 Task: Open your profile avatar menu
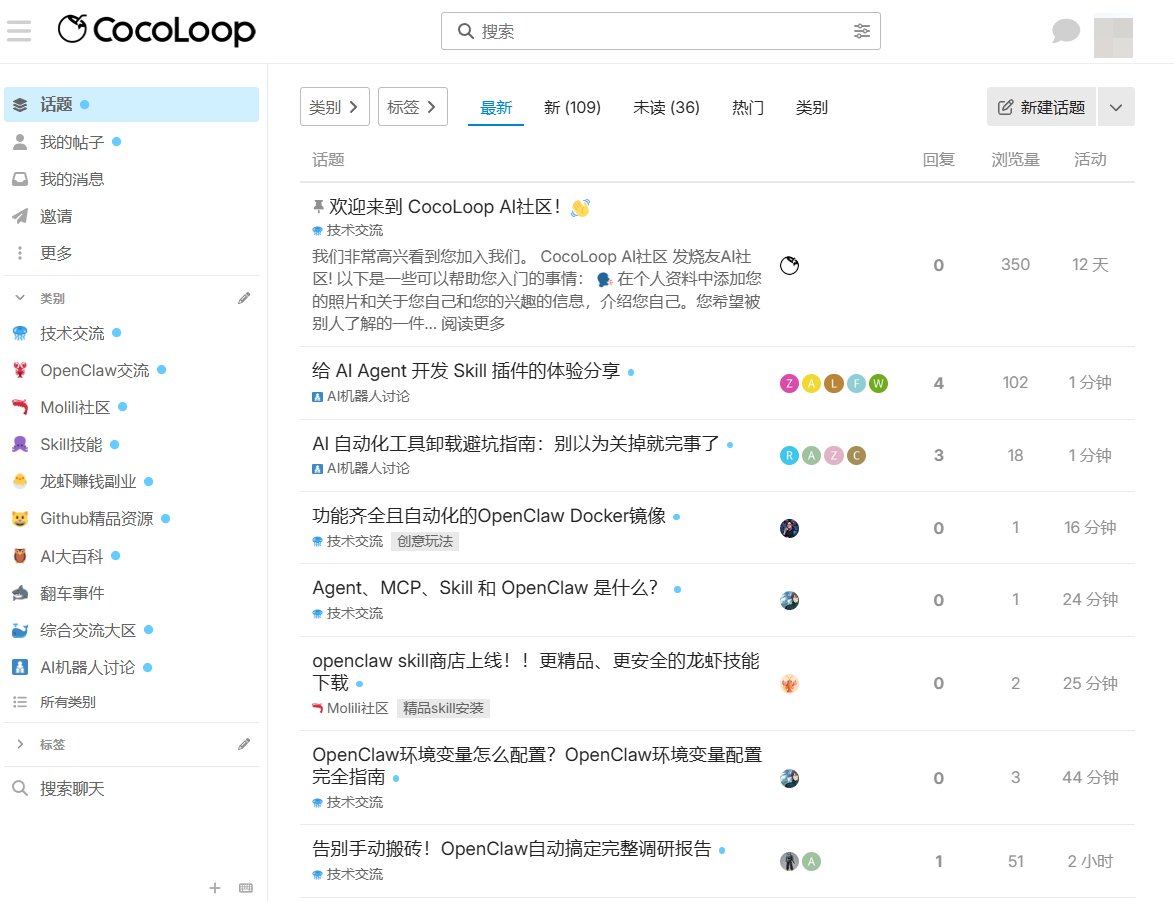click(x=1113, y=35)
